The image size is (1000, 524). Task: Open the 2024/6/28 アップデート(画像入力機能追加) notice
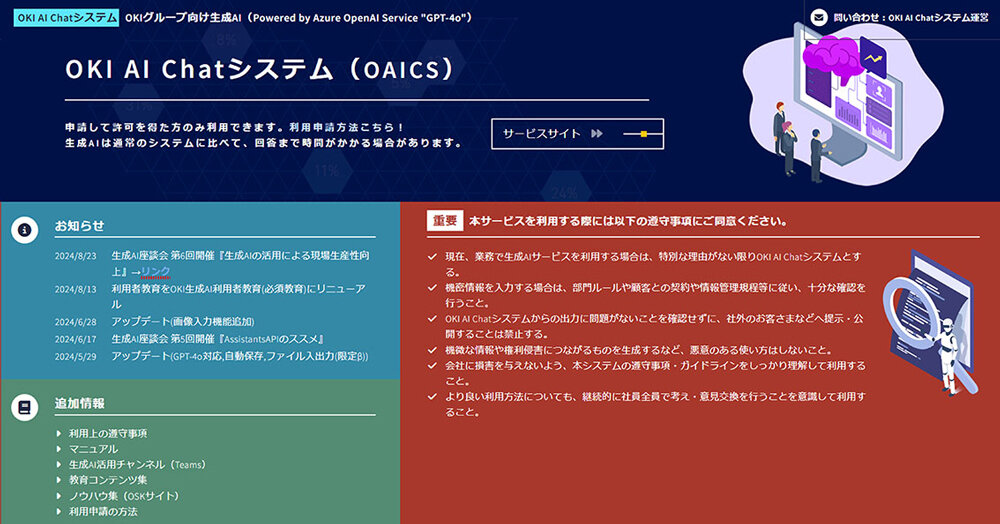[x=182, y=322]
